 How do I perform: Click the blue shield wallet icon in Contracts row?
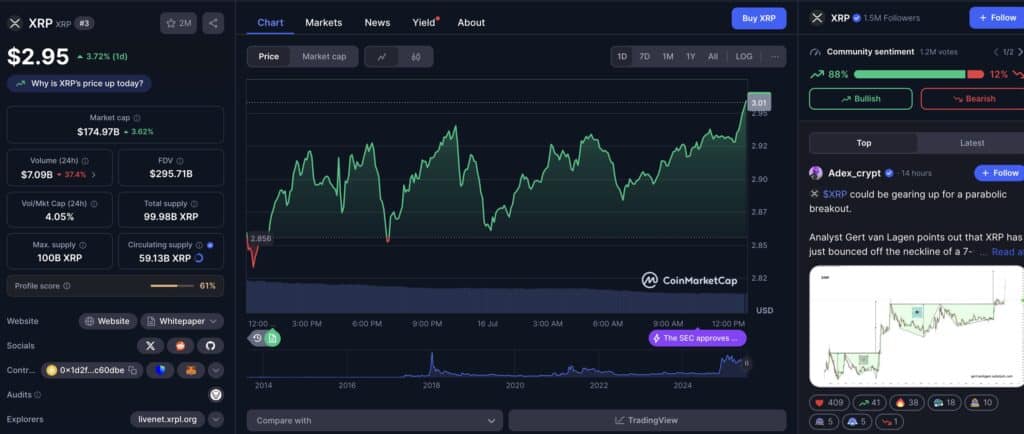pyautogui.click(x=160, y=371)
